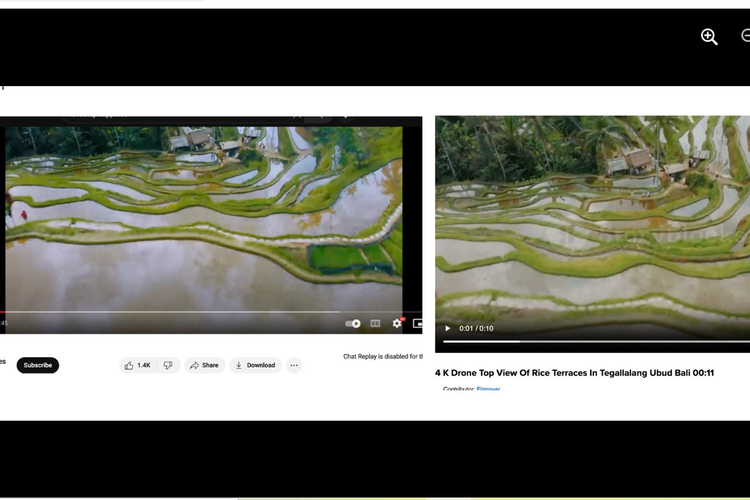This screenshot has width=750, height=500.
Task: Click the Chat Replay is disabled message
Action: click(x=383, y=356)
